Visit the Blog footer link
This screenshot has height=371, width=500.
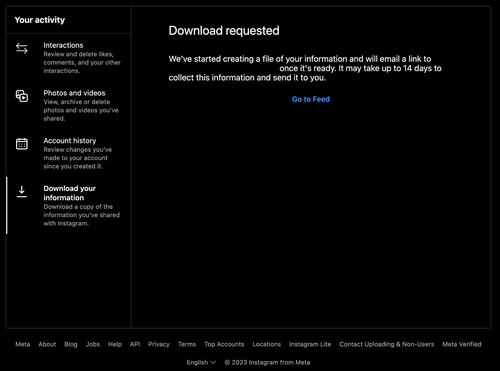[x=71, y=344]
